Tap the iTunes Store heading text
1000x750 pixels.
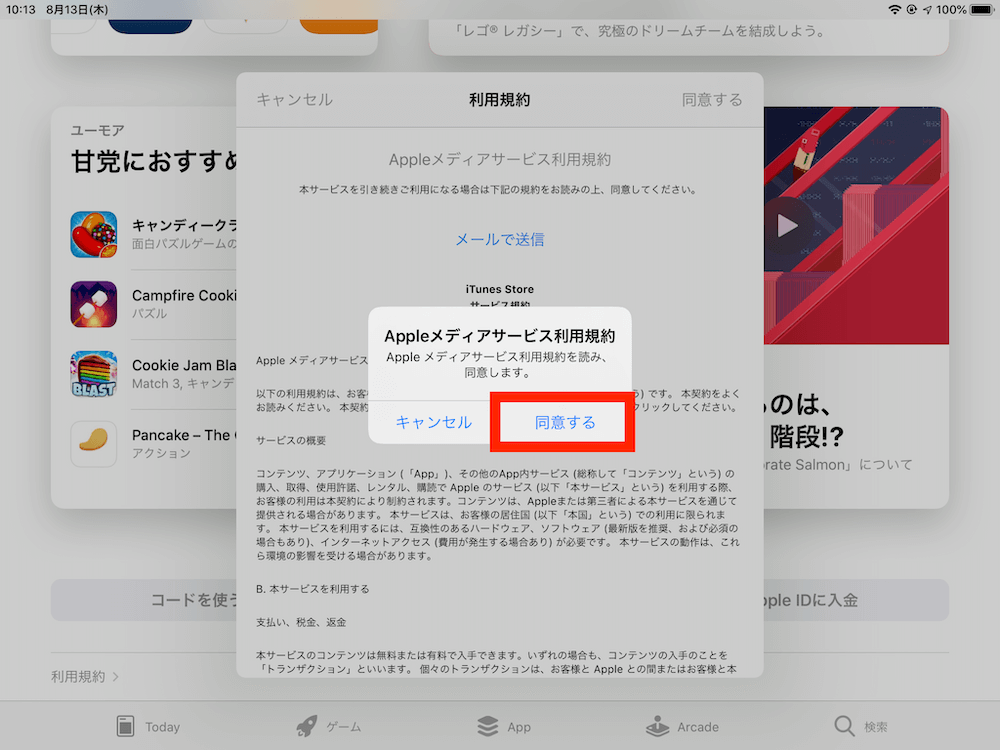(x=500, y=289)
